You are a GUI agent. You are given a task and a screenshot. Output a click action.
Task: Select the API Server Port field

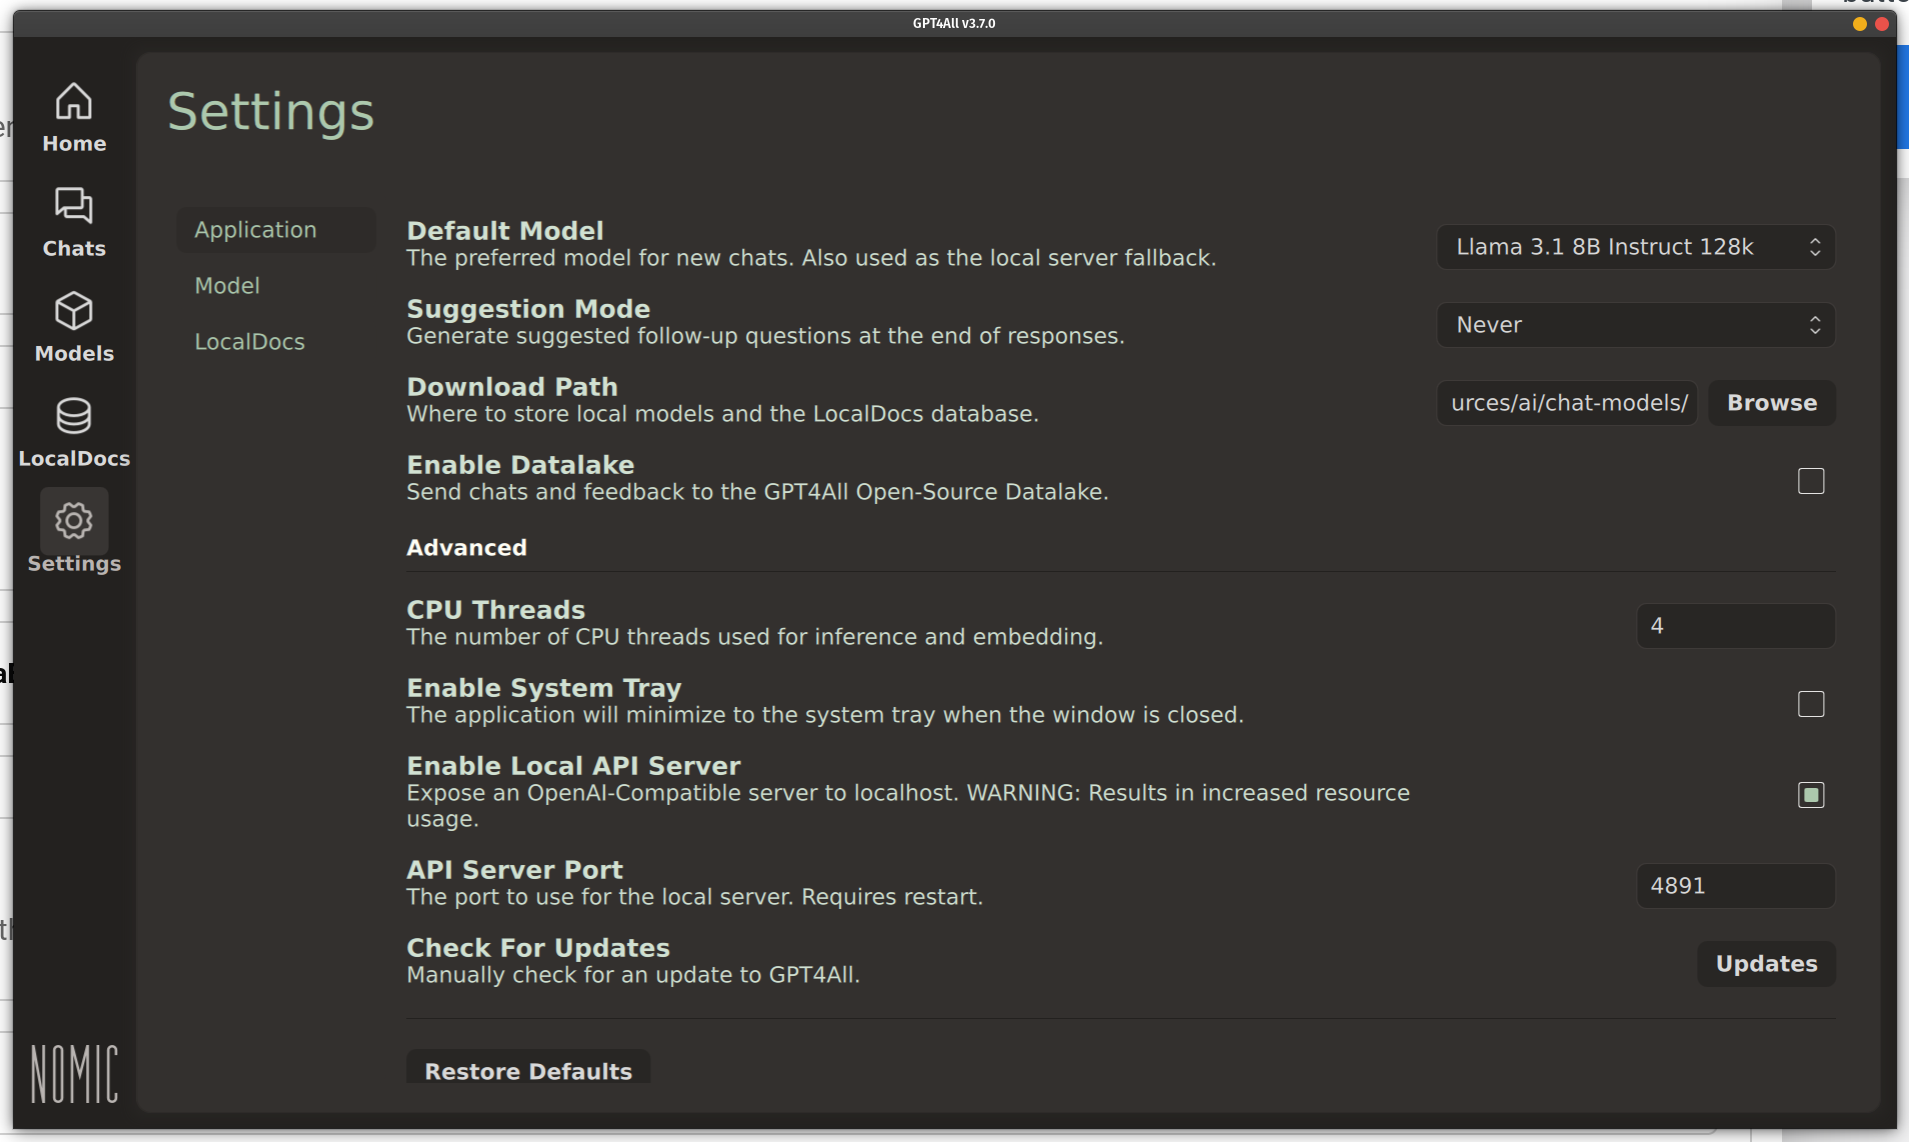click(1735, 885)
